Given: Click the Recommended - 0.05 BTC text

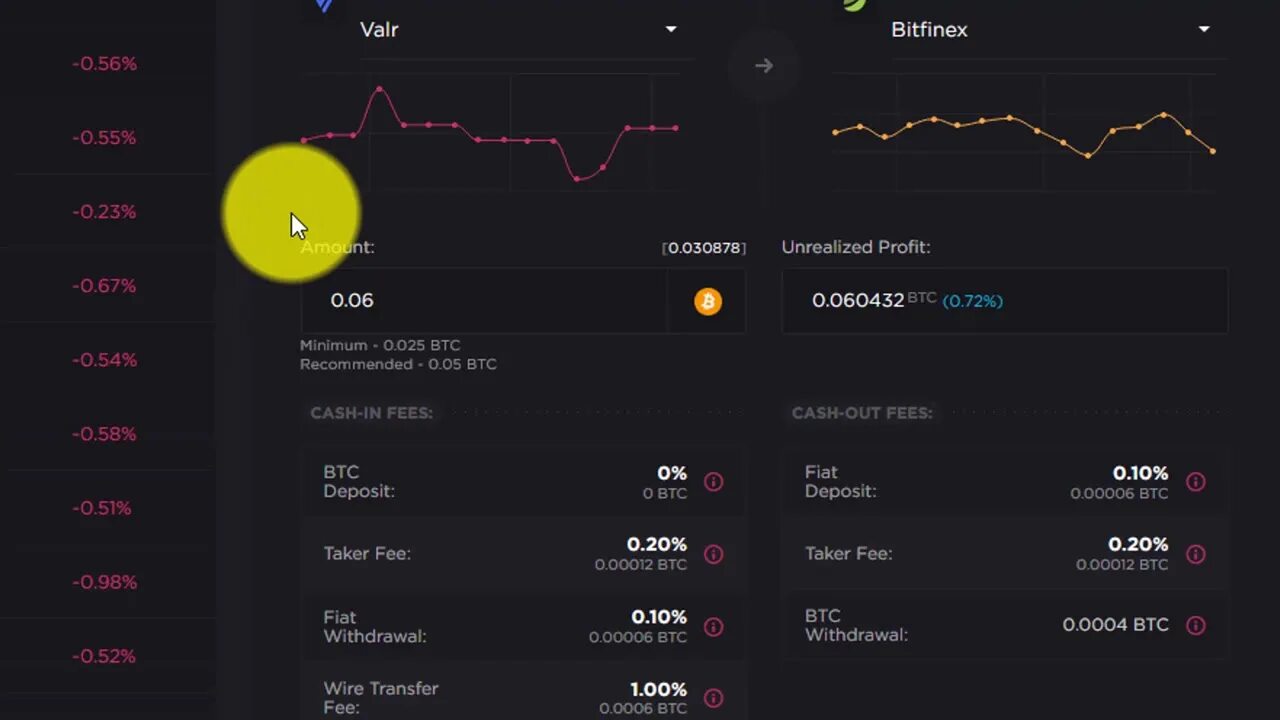Looking at the screenshot, I should tap(398, 365).
